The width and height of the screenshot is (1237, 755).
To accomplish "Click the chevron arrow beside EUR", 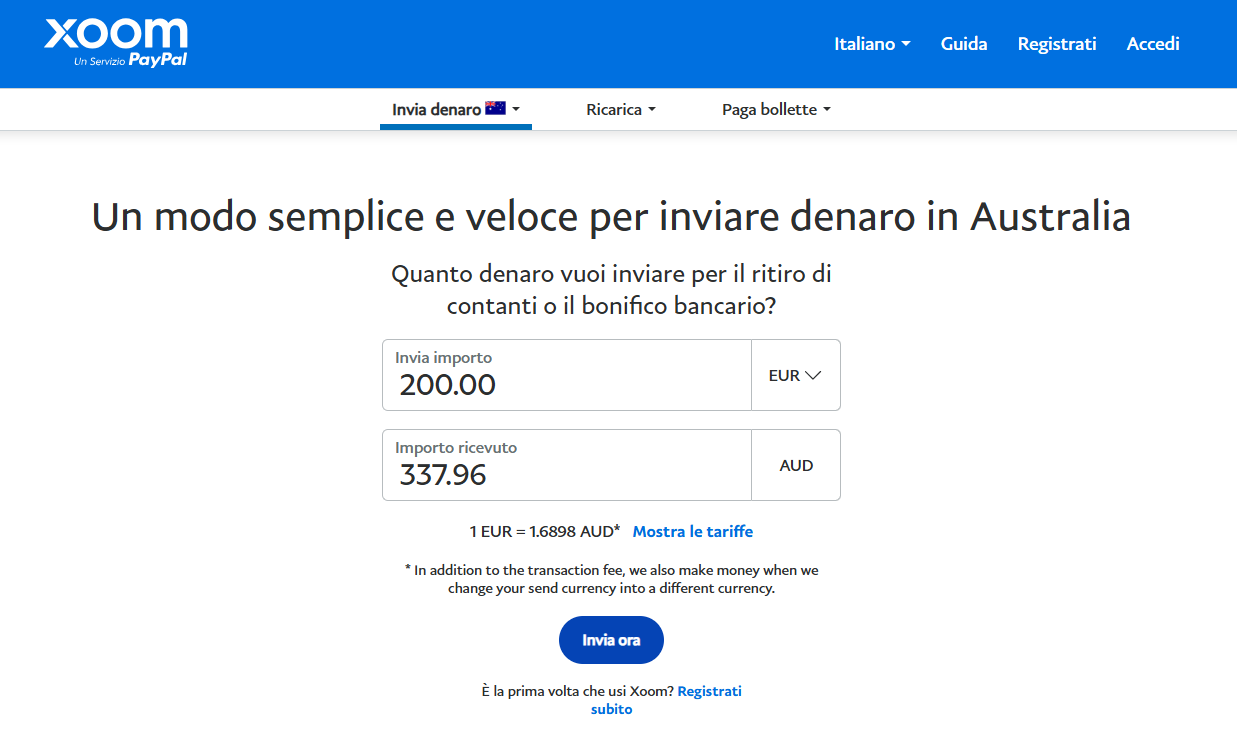I will 813,375.
